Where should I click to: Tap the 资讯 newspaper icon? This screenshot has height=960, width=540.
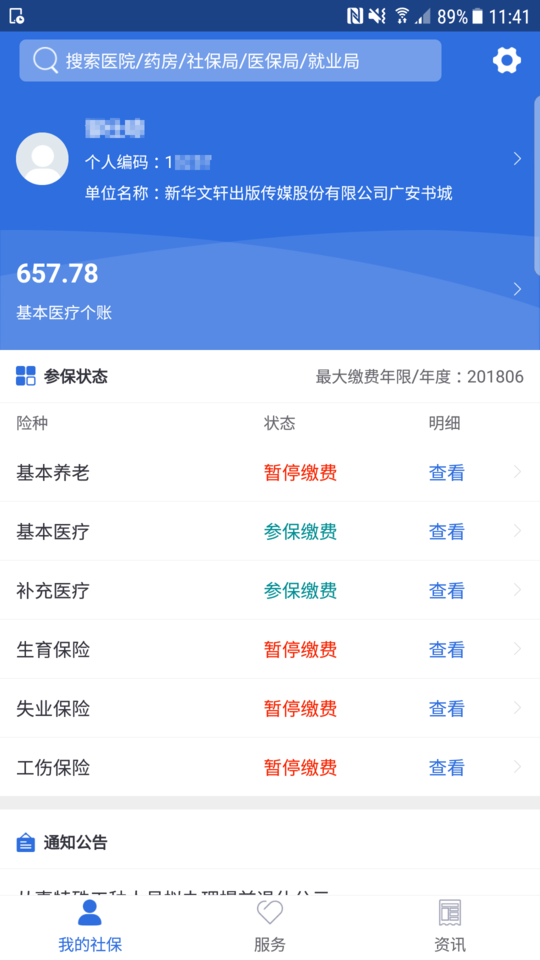tap(450, 913)
